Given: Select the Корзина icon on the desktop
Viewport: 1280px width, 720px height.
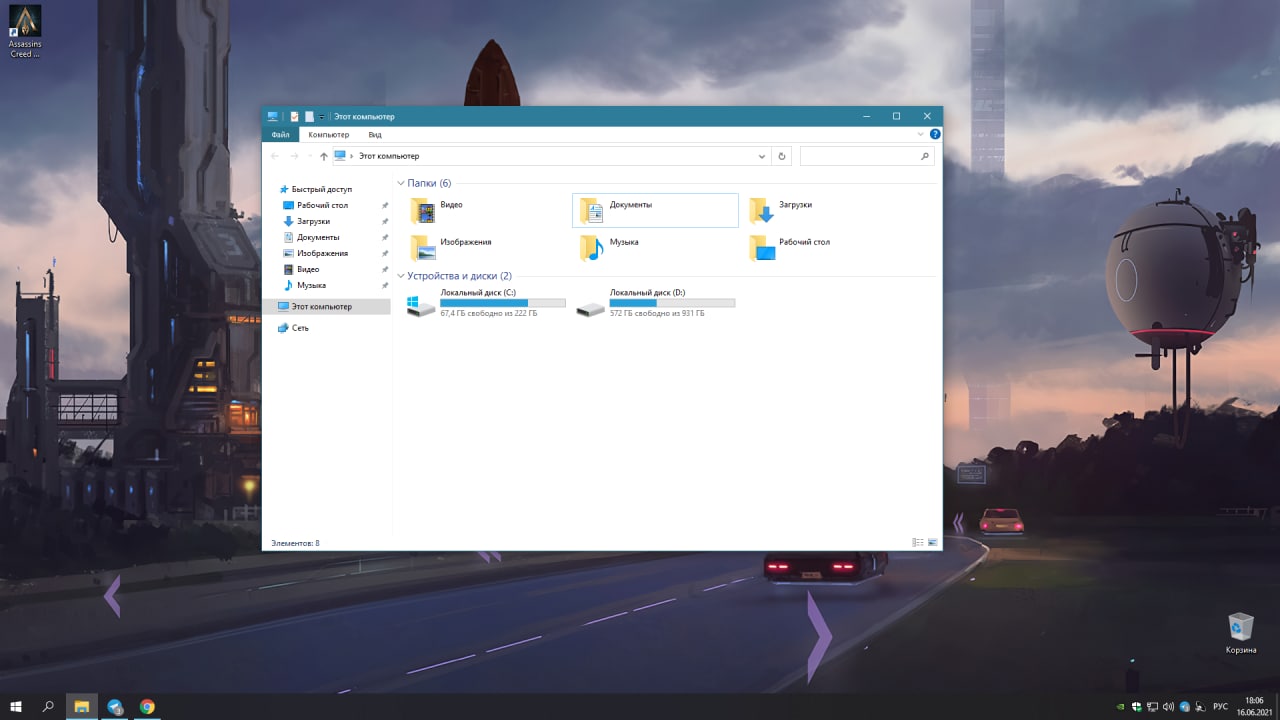Looking at the screenshot, I should click(1240, 634).
